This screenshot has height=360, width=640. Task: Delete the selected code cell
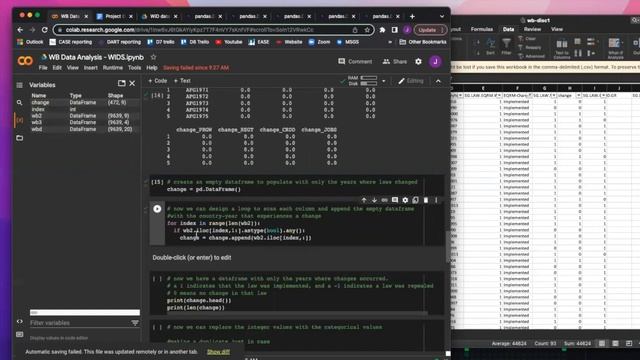pyautogui.click(x=426, y=200)
